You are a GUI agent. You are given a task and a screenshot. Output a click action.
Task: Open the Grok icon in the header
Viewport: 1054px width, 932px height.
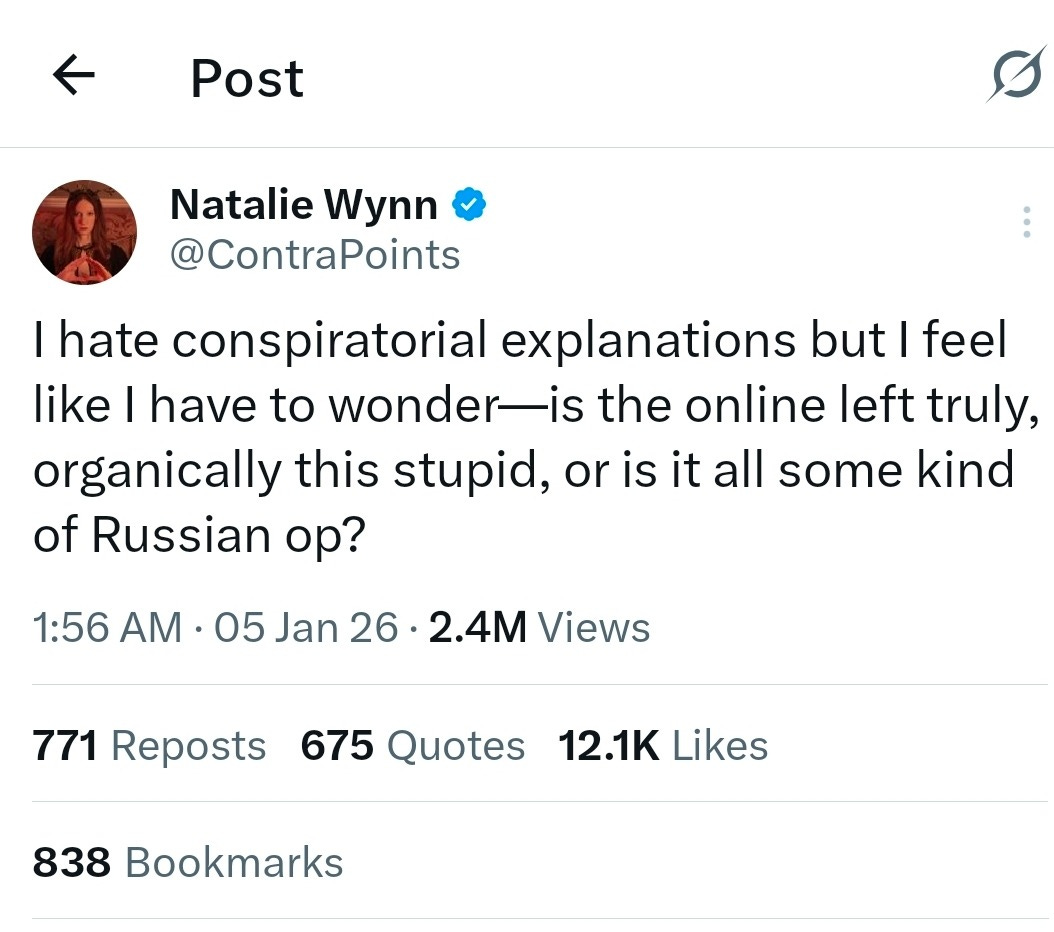click(1017, 72)
